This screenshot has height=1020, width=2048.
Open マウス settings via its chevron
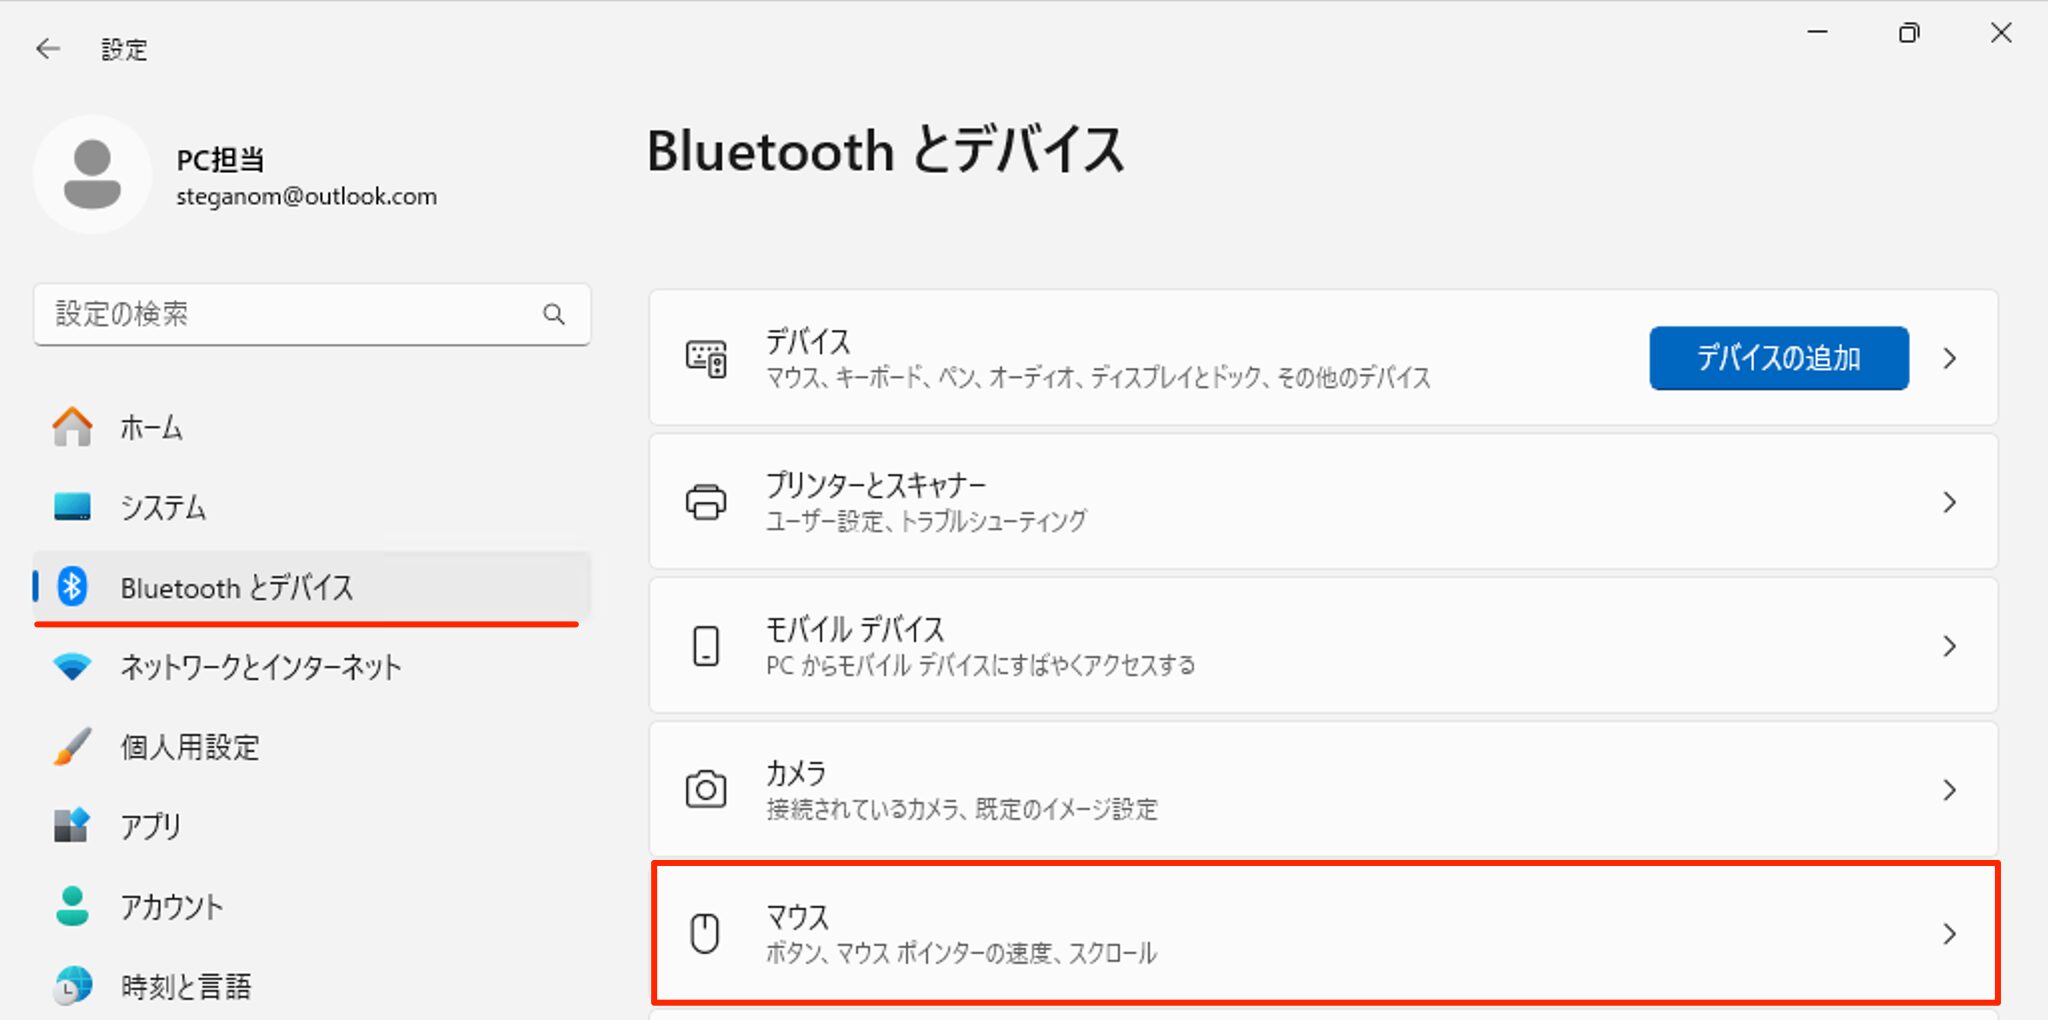click(1949, 932)
